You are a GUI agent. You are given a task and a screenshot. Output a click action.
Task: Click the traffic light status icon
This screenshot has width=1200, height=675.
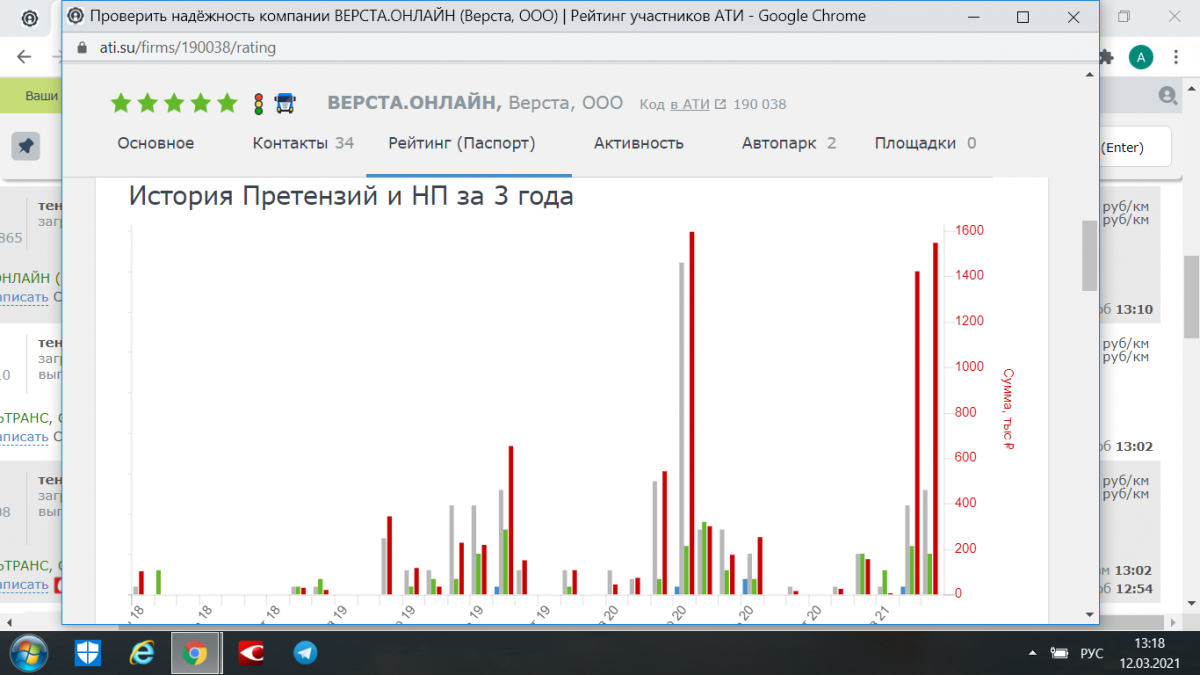pos(258,103)
